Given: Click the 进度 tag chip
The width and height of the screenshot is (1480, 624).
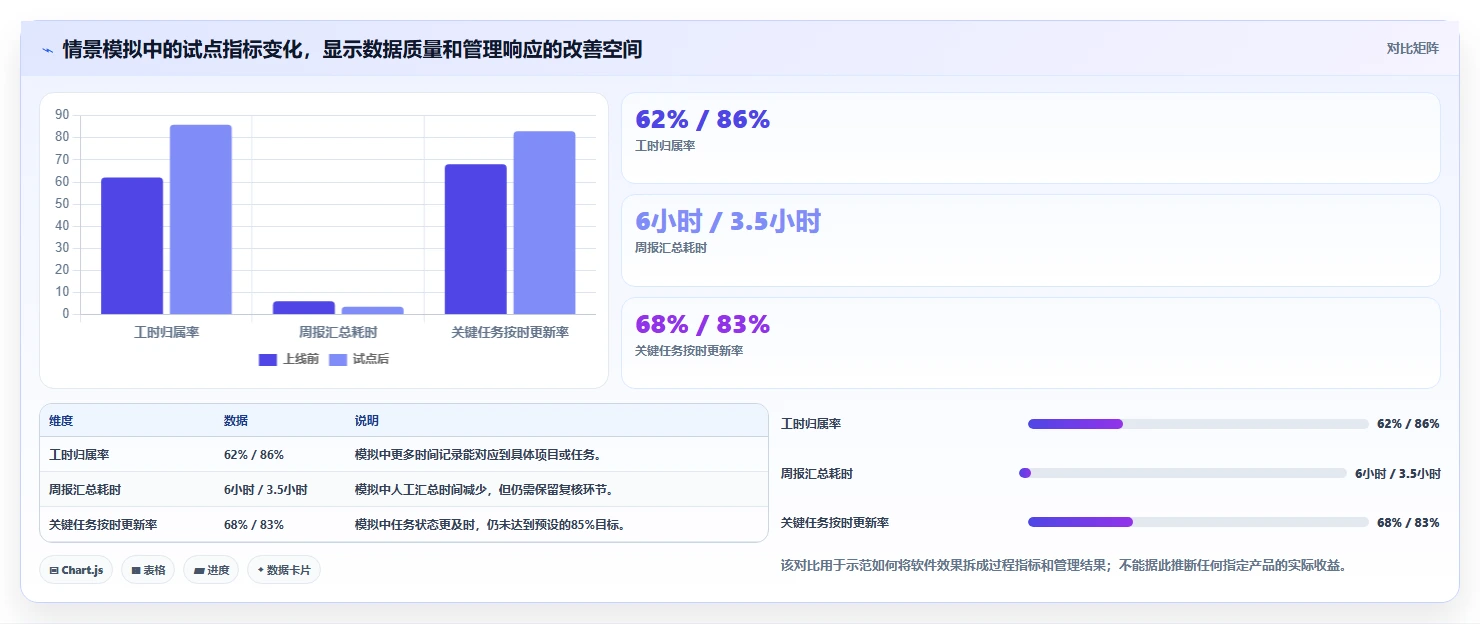Looking at the screenshot, I should tap(211, 570).
